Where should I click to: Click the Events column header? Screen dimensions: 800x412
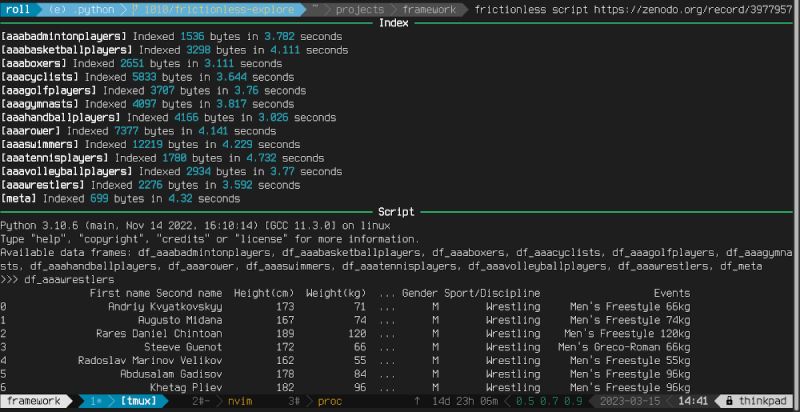click(x=672, y=293)
